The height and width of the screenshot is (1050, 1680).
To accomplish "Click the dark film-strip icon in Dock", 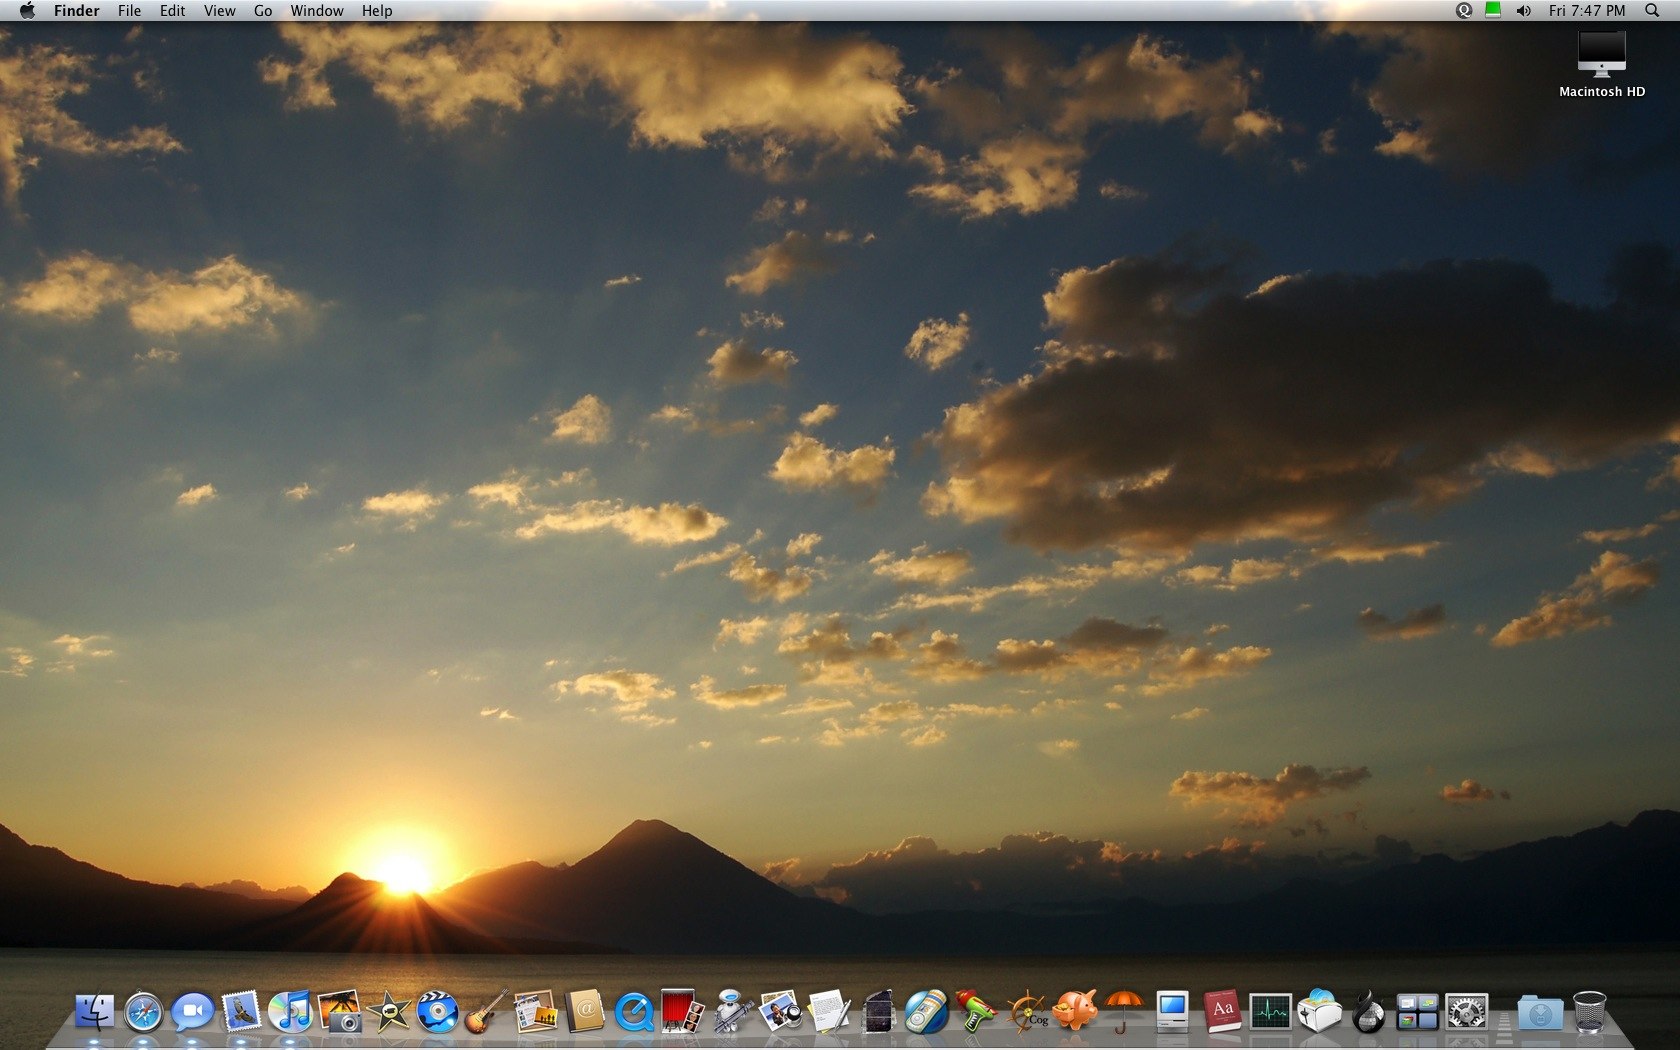I will [877, 1012].
